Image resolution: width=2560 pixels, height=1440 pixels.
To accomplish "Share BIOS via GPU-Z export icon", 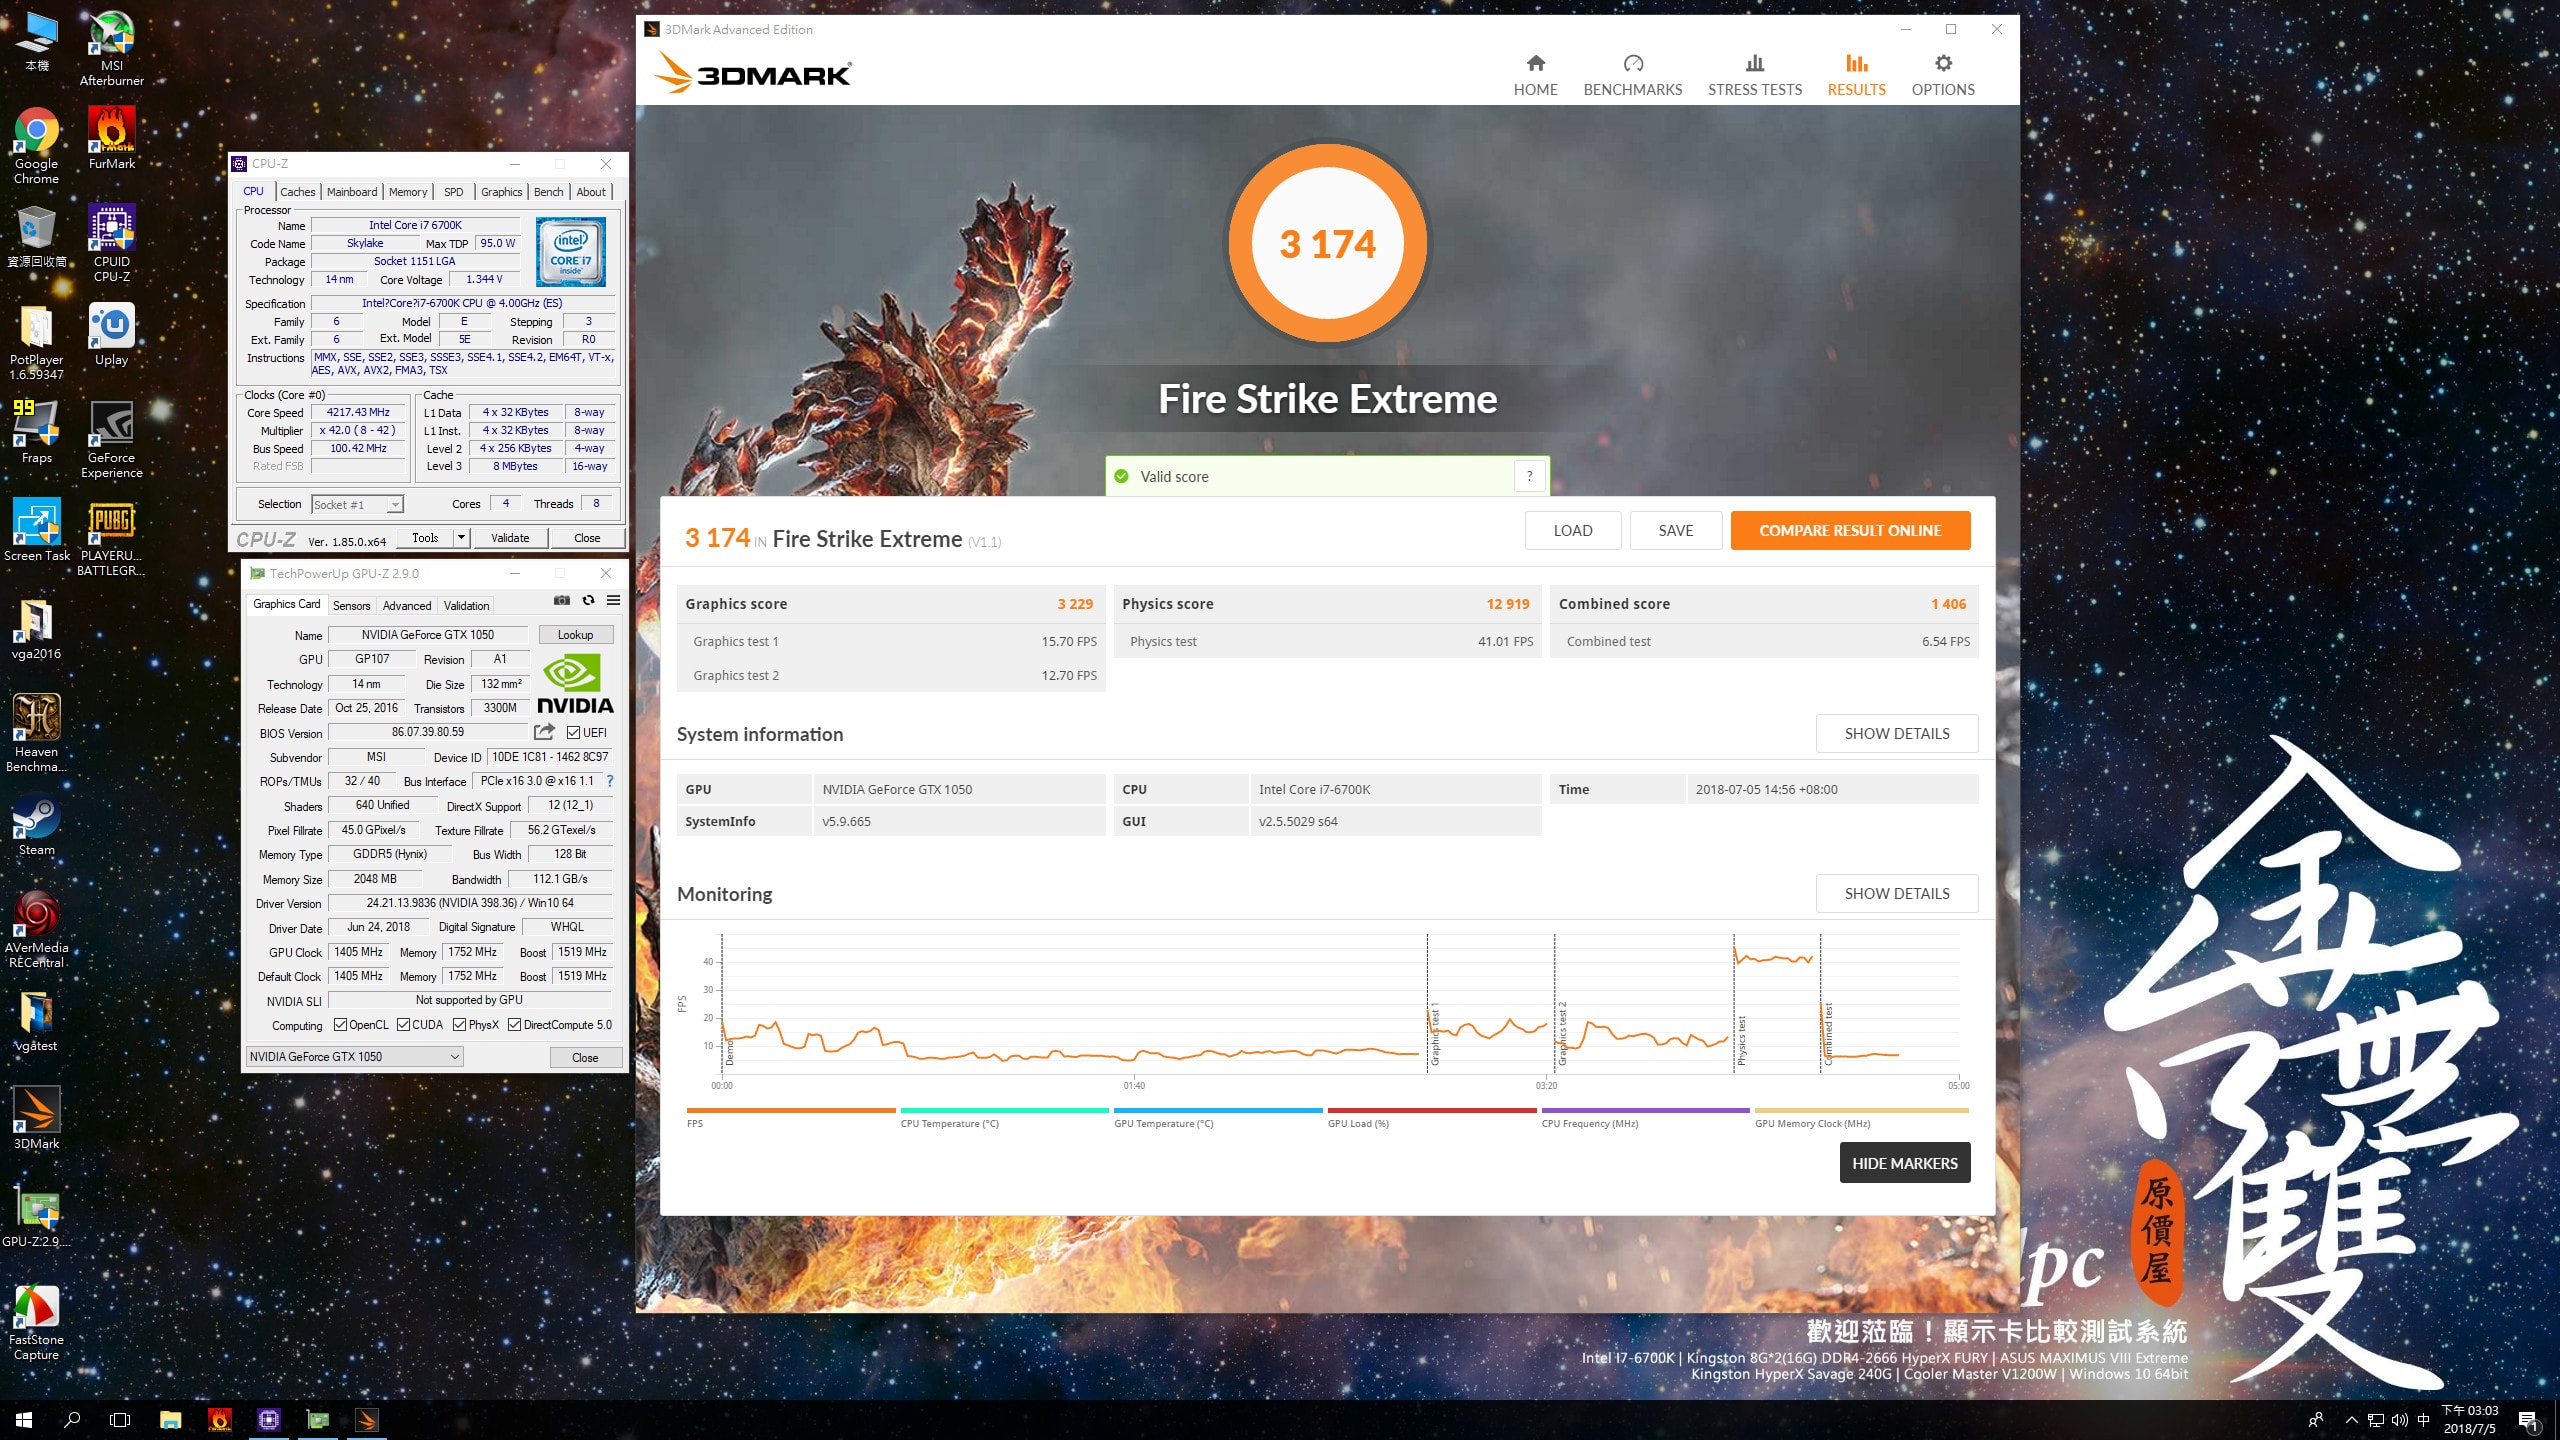I will pos(544,732).
